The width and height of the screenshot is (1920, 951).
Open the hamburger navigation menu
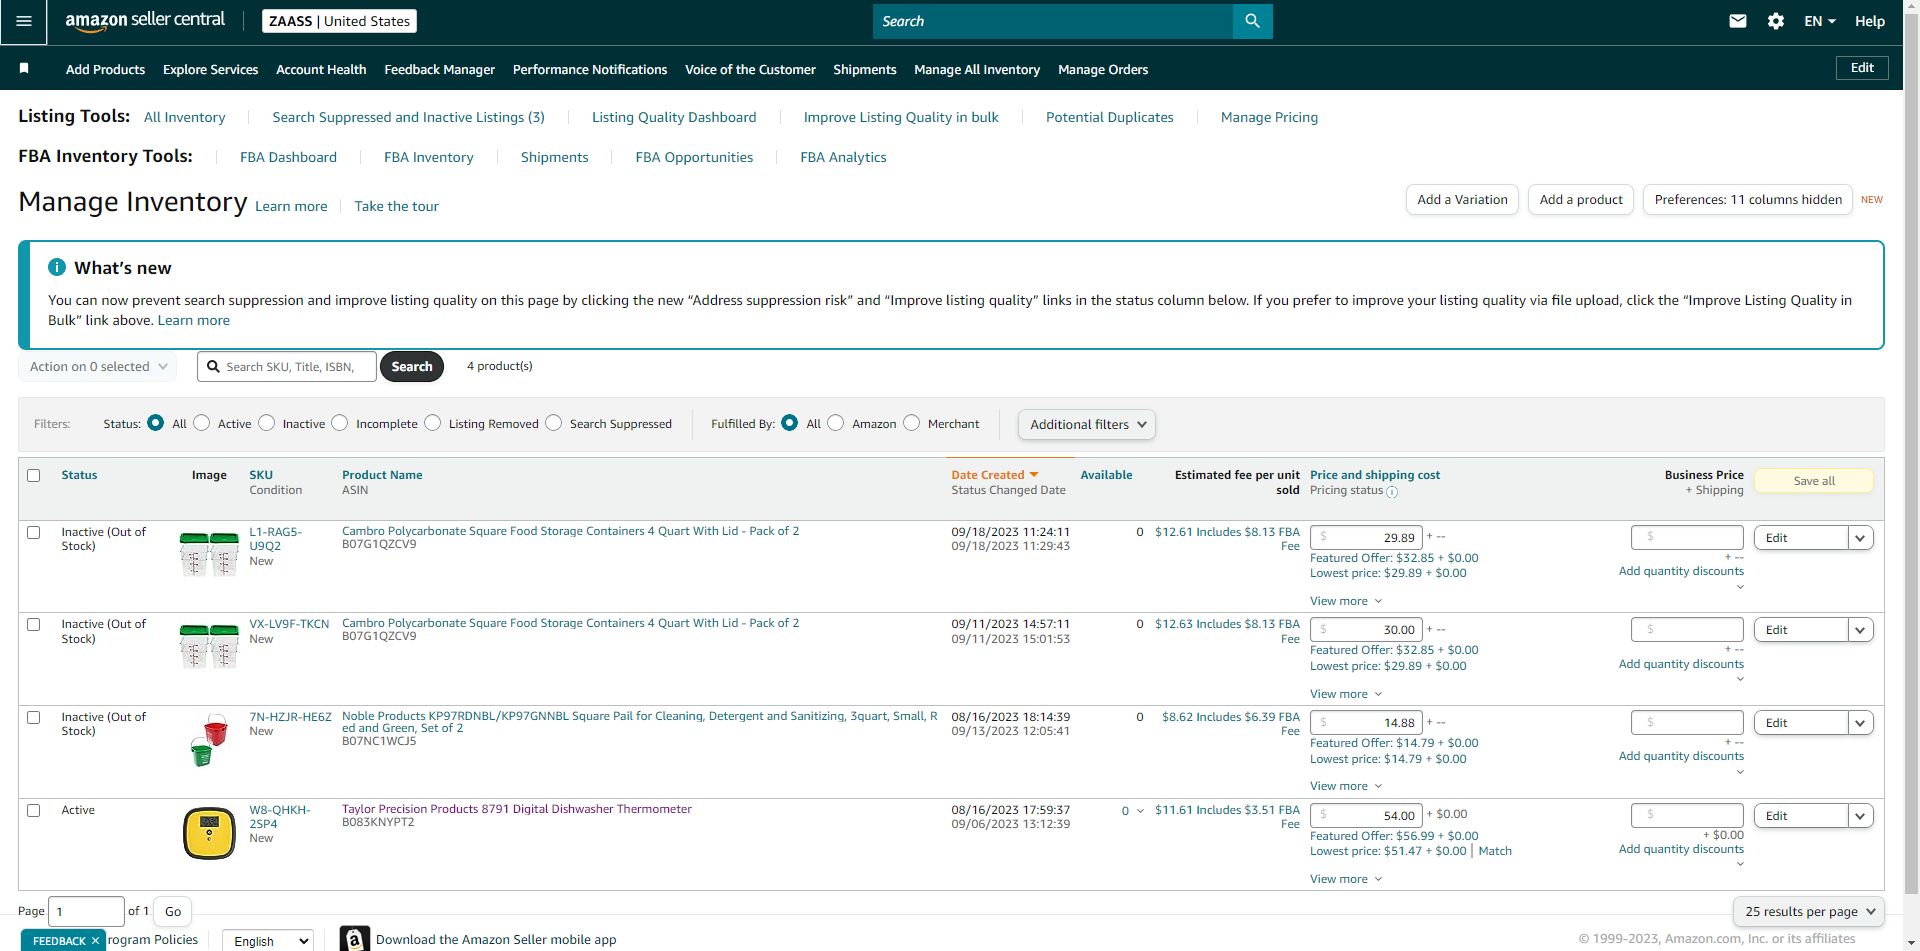(x=24, y=21)
